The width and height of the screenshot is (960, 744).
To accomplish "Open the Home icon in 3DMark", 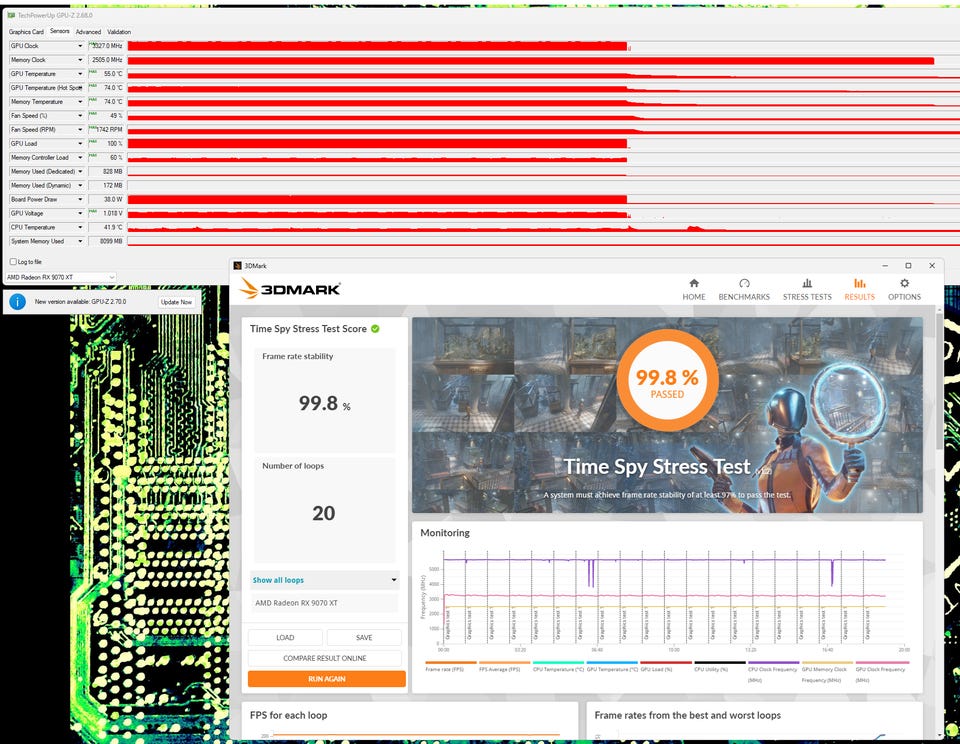I will pos(694,283).
